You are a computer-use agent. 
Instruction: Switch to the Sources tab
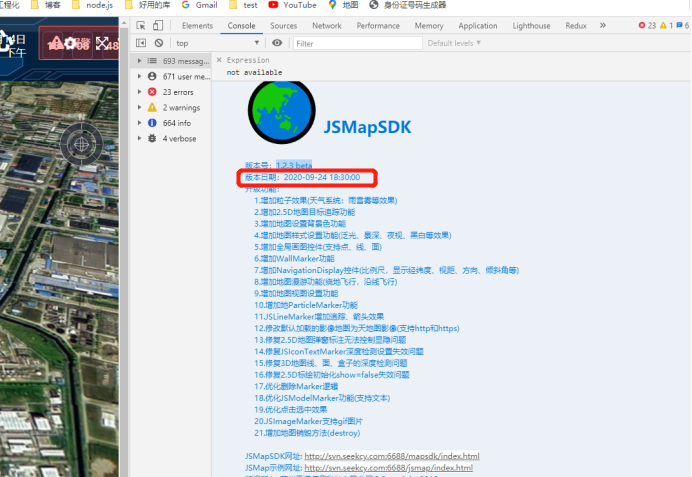click(x=283, y=26)
